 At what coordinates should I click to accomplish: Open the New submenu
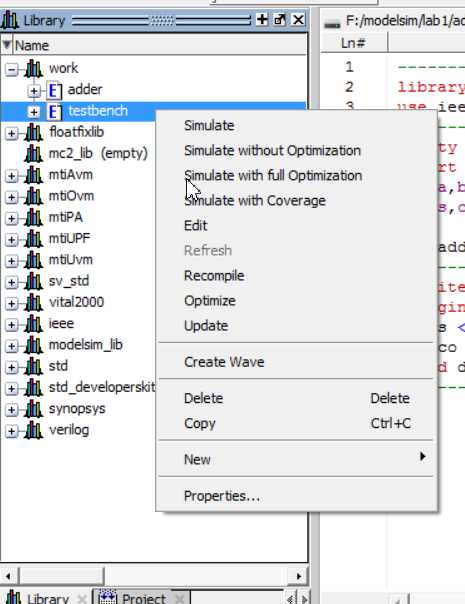[x=297, y=459]
